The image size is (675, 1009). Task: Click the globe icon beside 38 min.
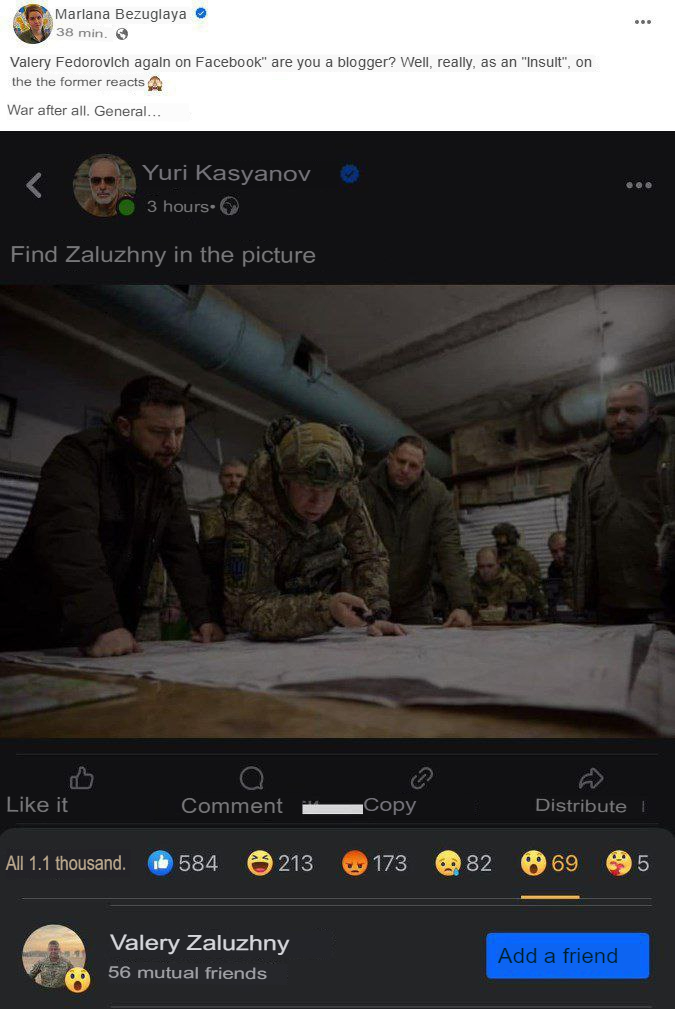coord(122,34)
